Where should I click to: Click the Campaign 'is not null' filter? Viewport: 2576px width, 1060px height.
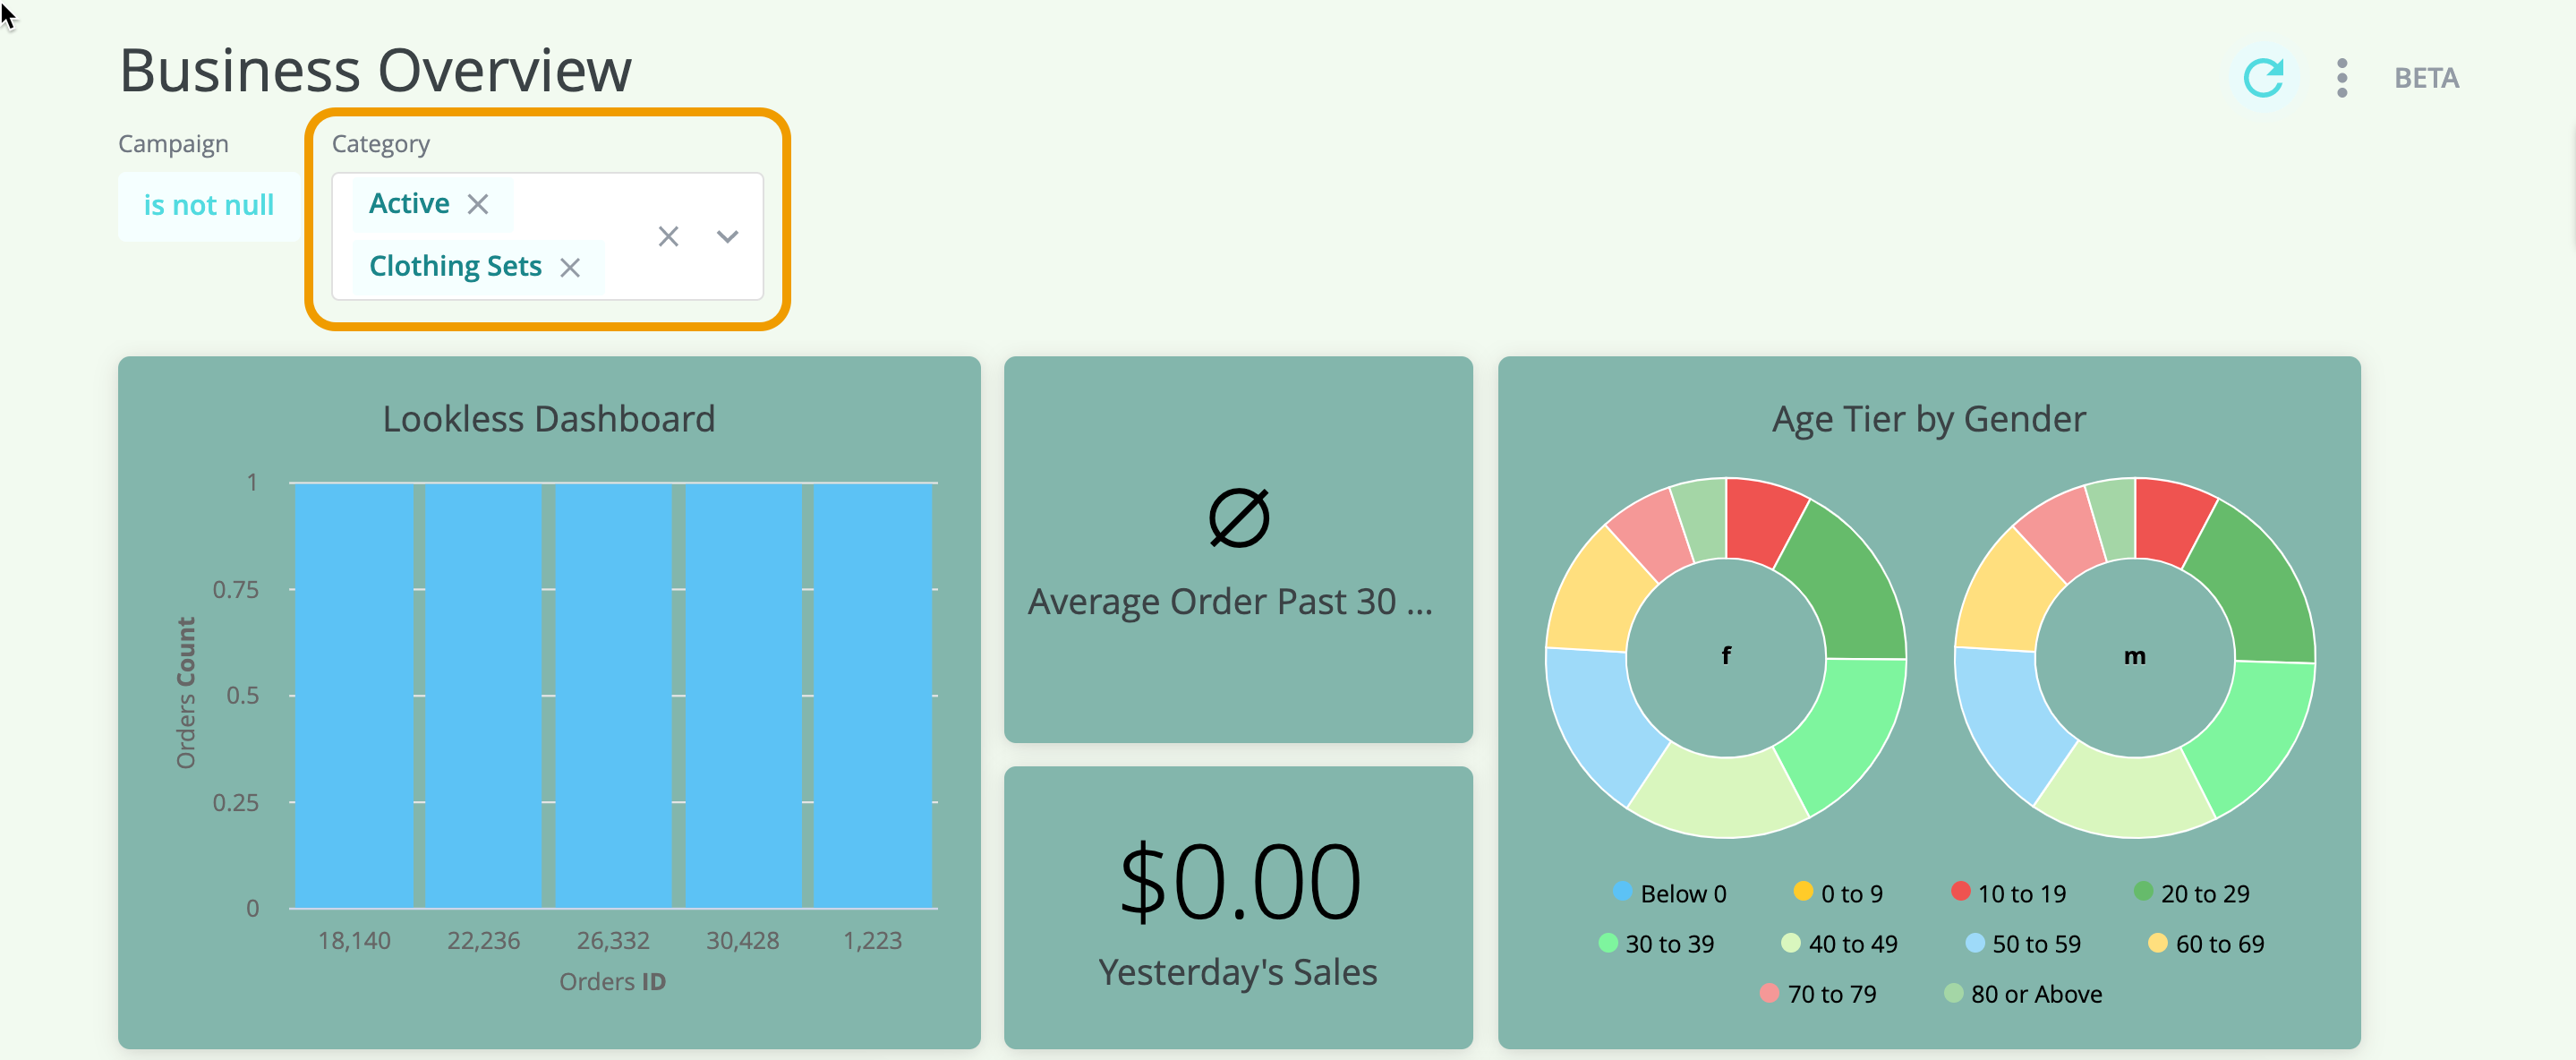coord(208,205)
